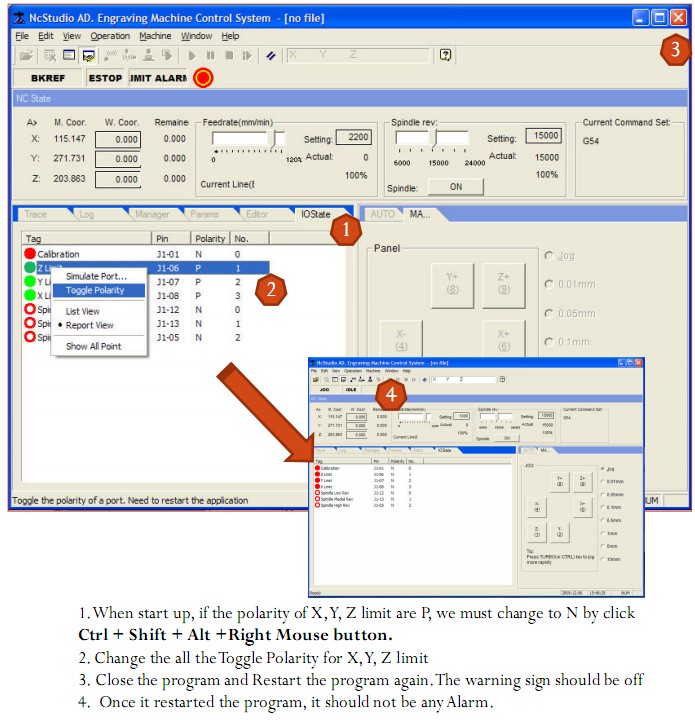The width and height of the screenshot is (695, 720).
Task: Click the green status dot on J1-08 row
Action: [x=30, y=295]
